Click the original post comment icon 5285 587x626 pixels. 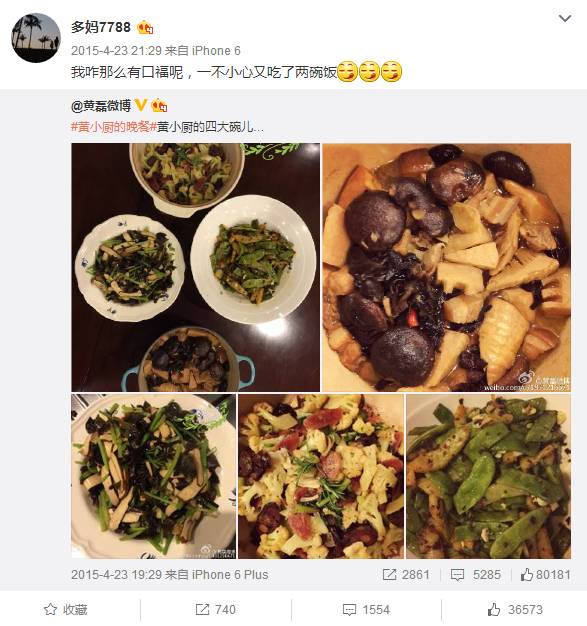(x=475, y=574)
